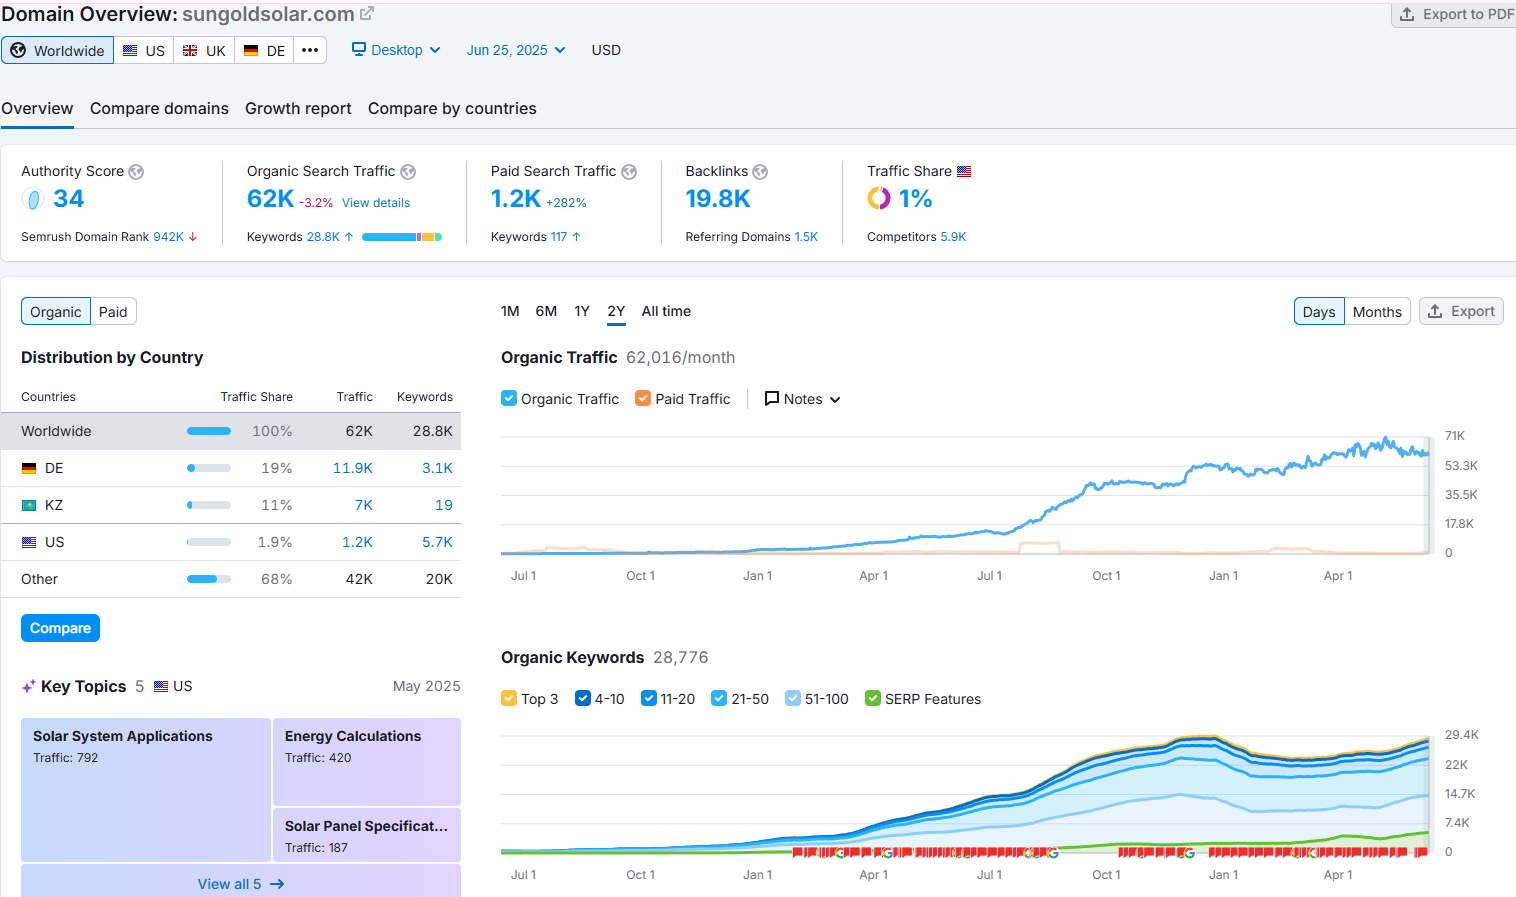Open the Competitors 5.9K link
1516x897 pixels.
[x=953, y=237]
